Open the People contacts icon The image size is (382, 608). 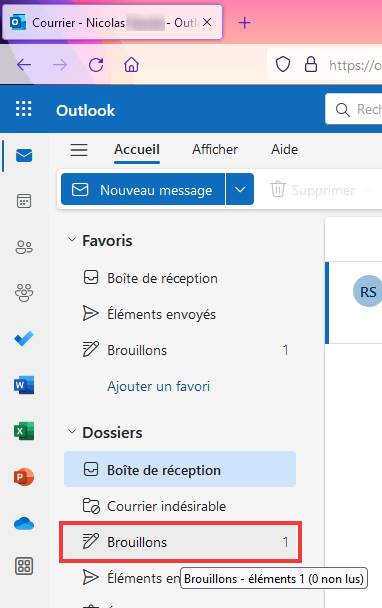click(24, 247)
